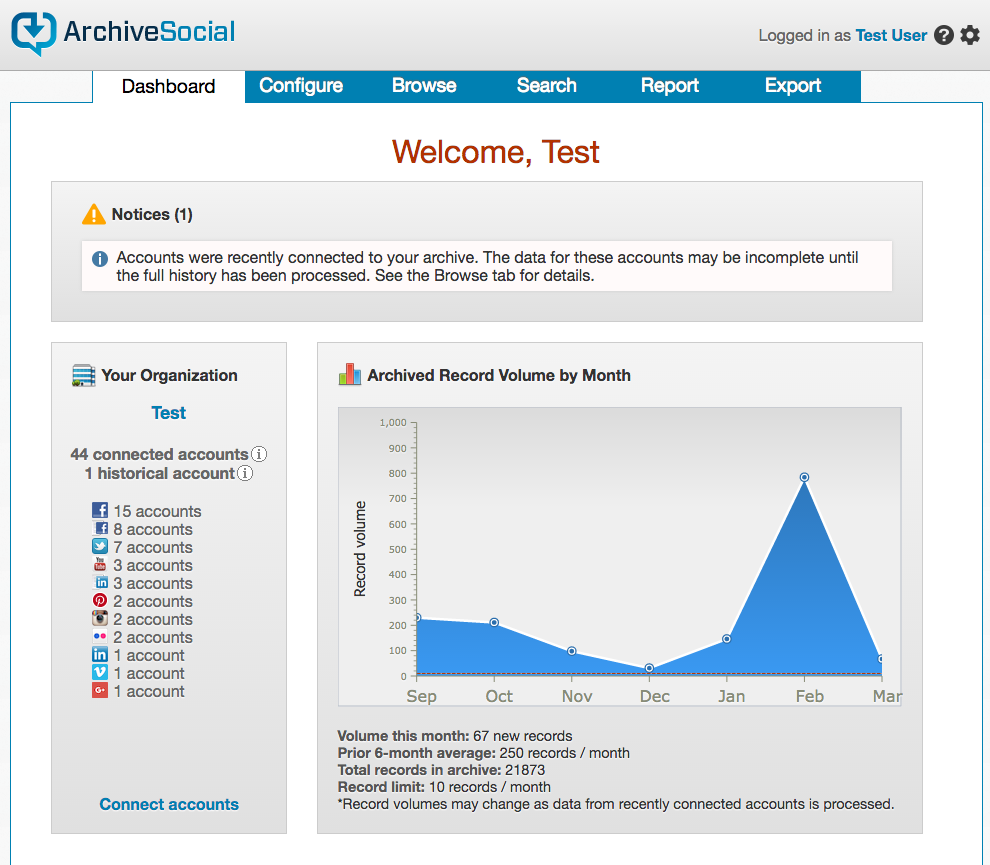Click the '1 historical account' text
The image size is (990, 865).
(160, 474)
